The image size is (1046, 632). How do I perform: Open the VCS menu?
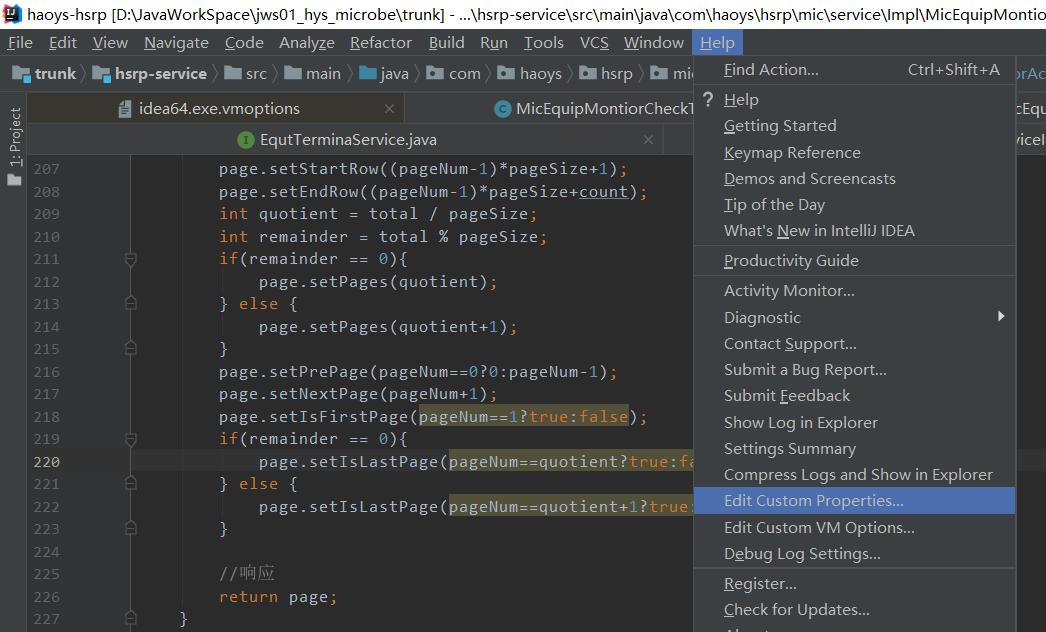594,42
